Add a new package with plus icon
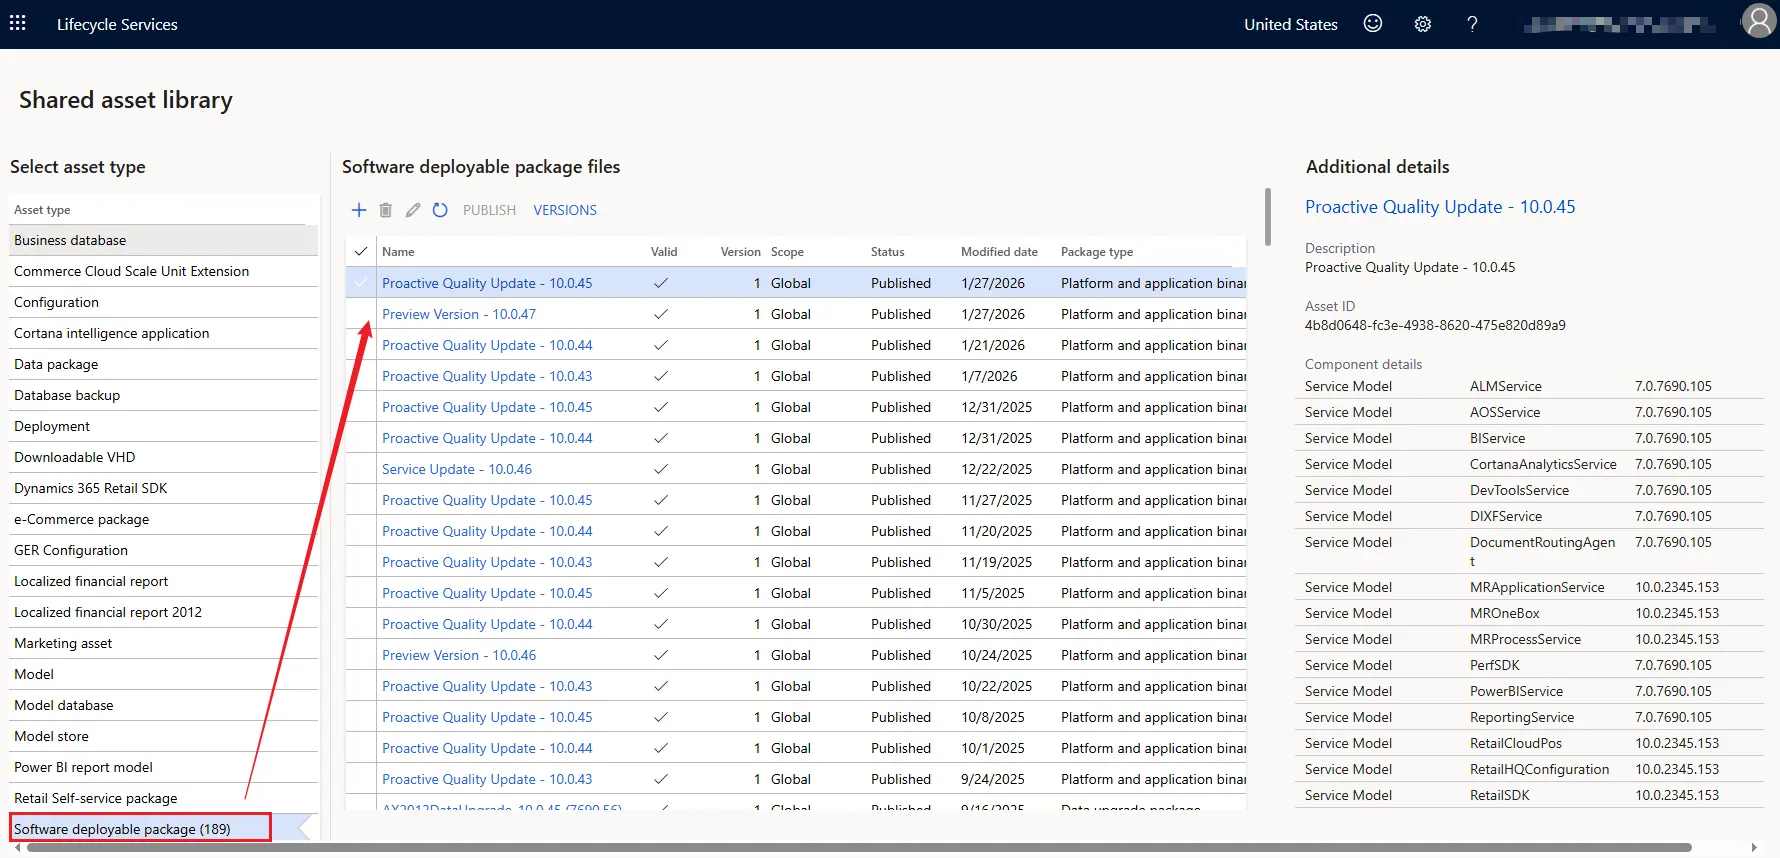 (x=359, y=210)
